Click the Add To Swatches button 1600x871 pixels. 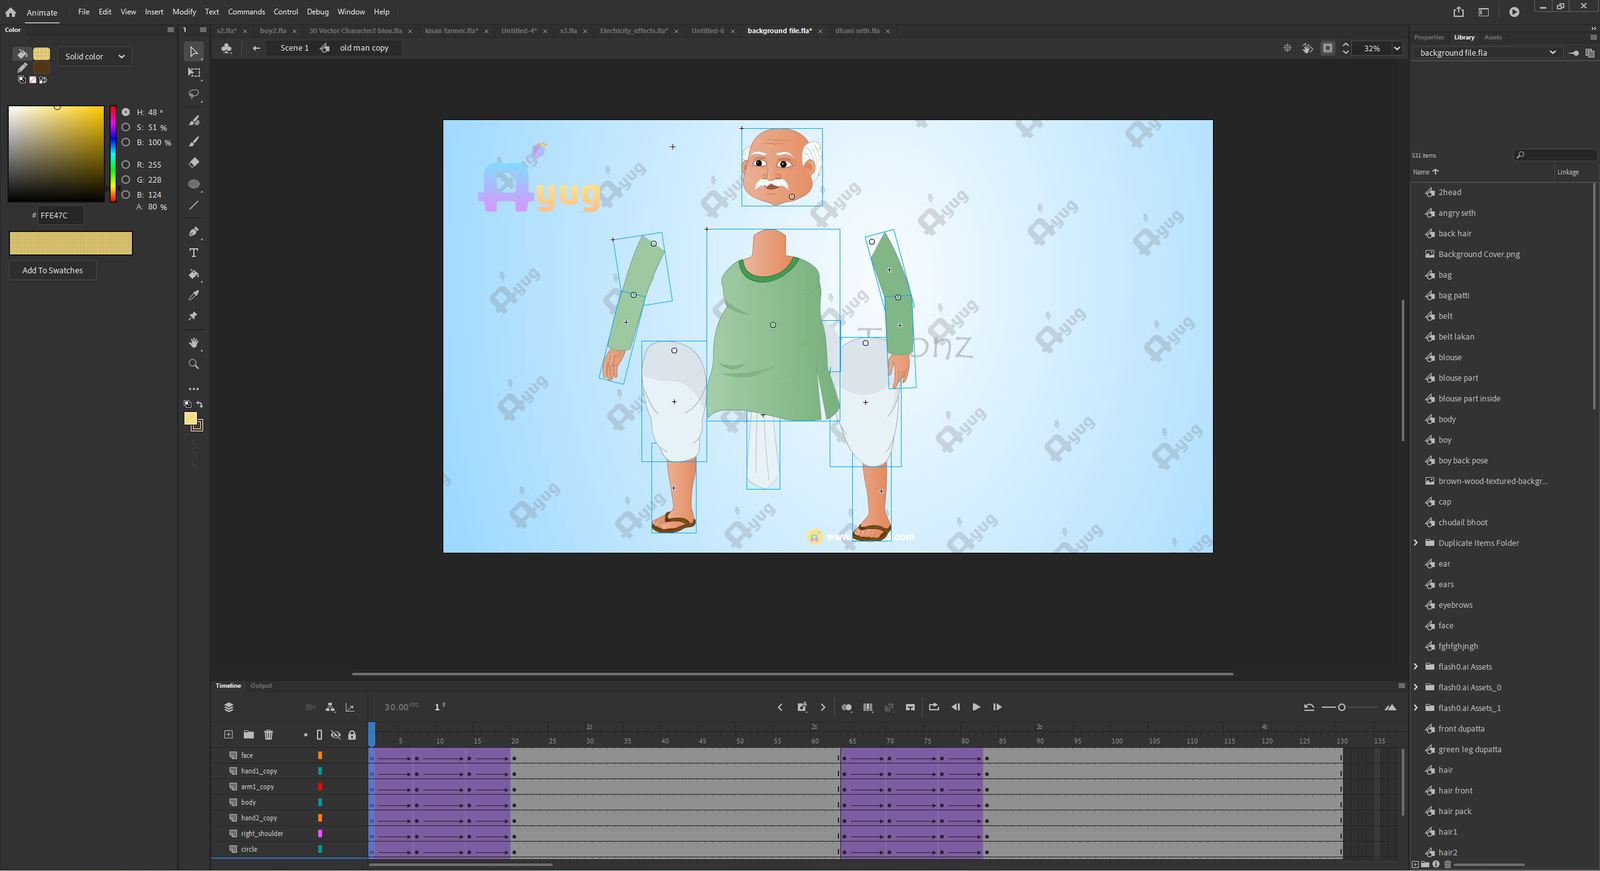point(53,270)
